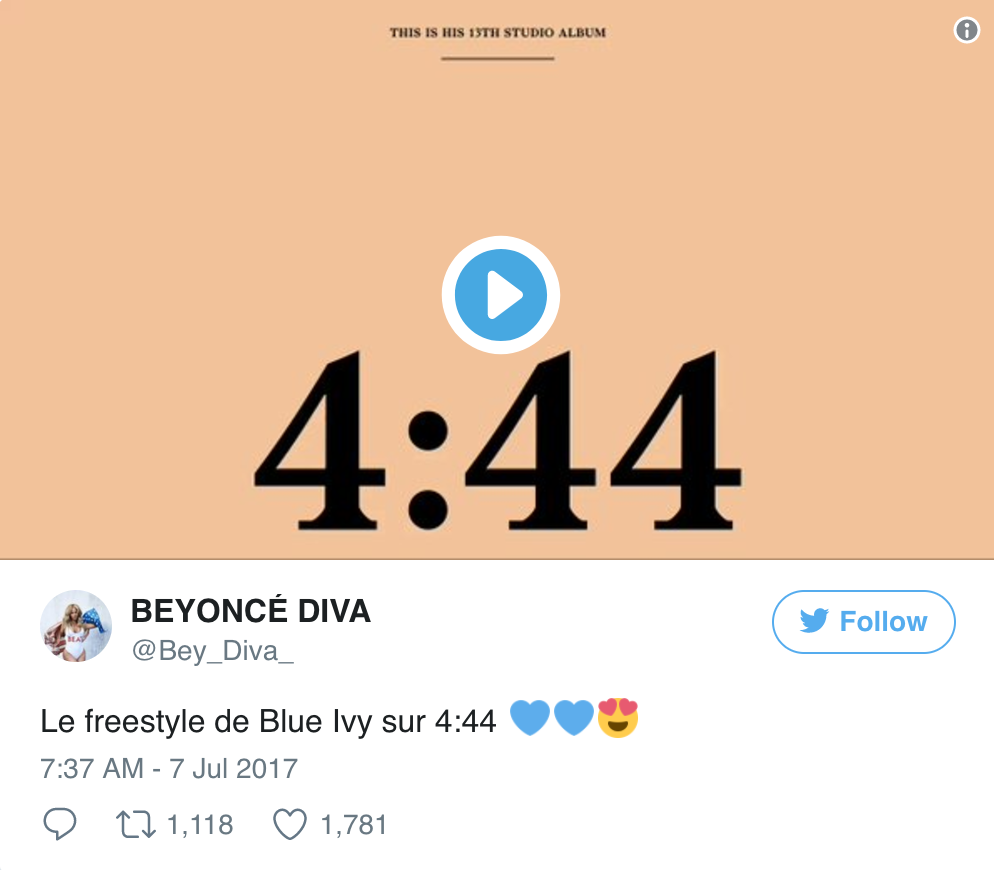The height and width of the screenshot is (870, 994).
Task: Open the info icon on video
Action: [x=966, y=30]
